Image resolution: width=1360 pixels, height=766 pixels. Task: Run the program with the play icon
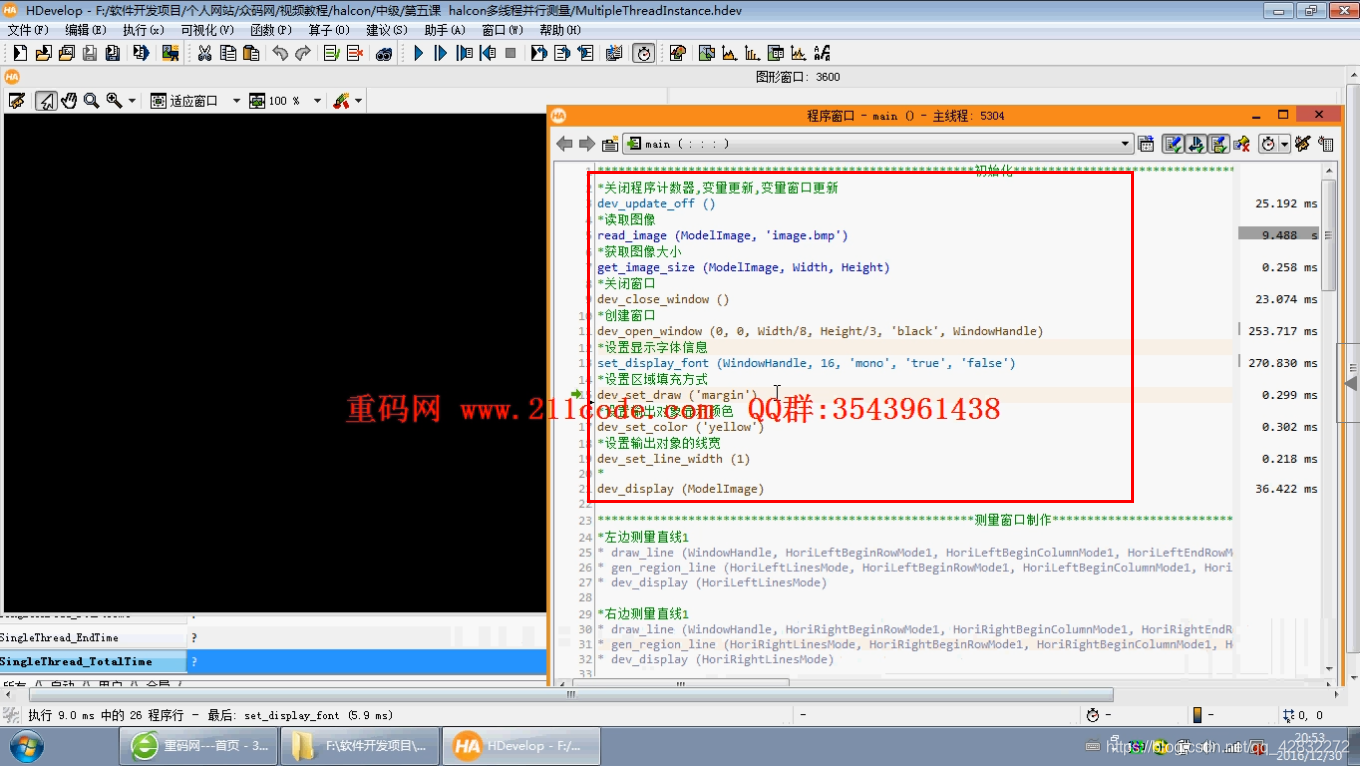pyautogui.click(x=419, y=52)
